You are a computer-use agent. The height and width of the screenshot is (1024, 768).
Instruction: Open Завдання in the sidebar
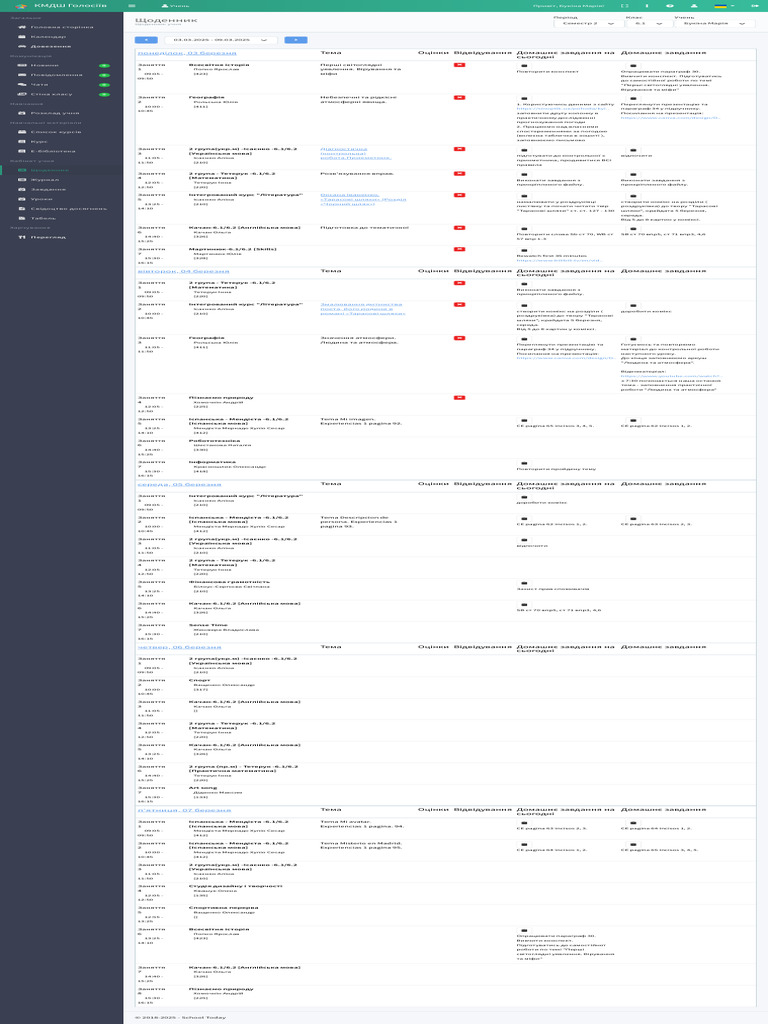click(x=61, y=189)
